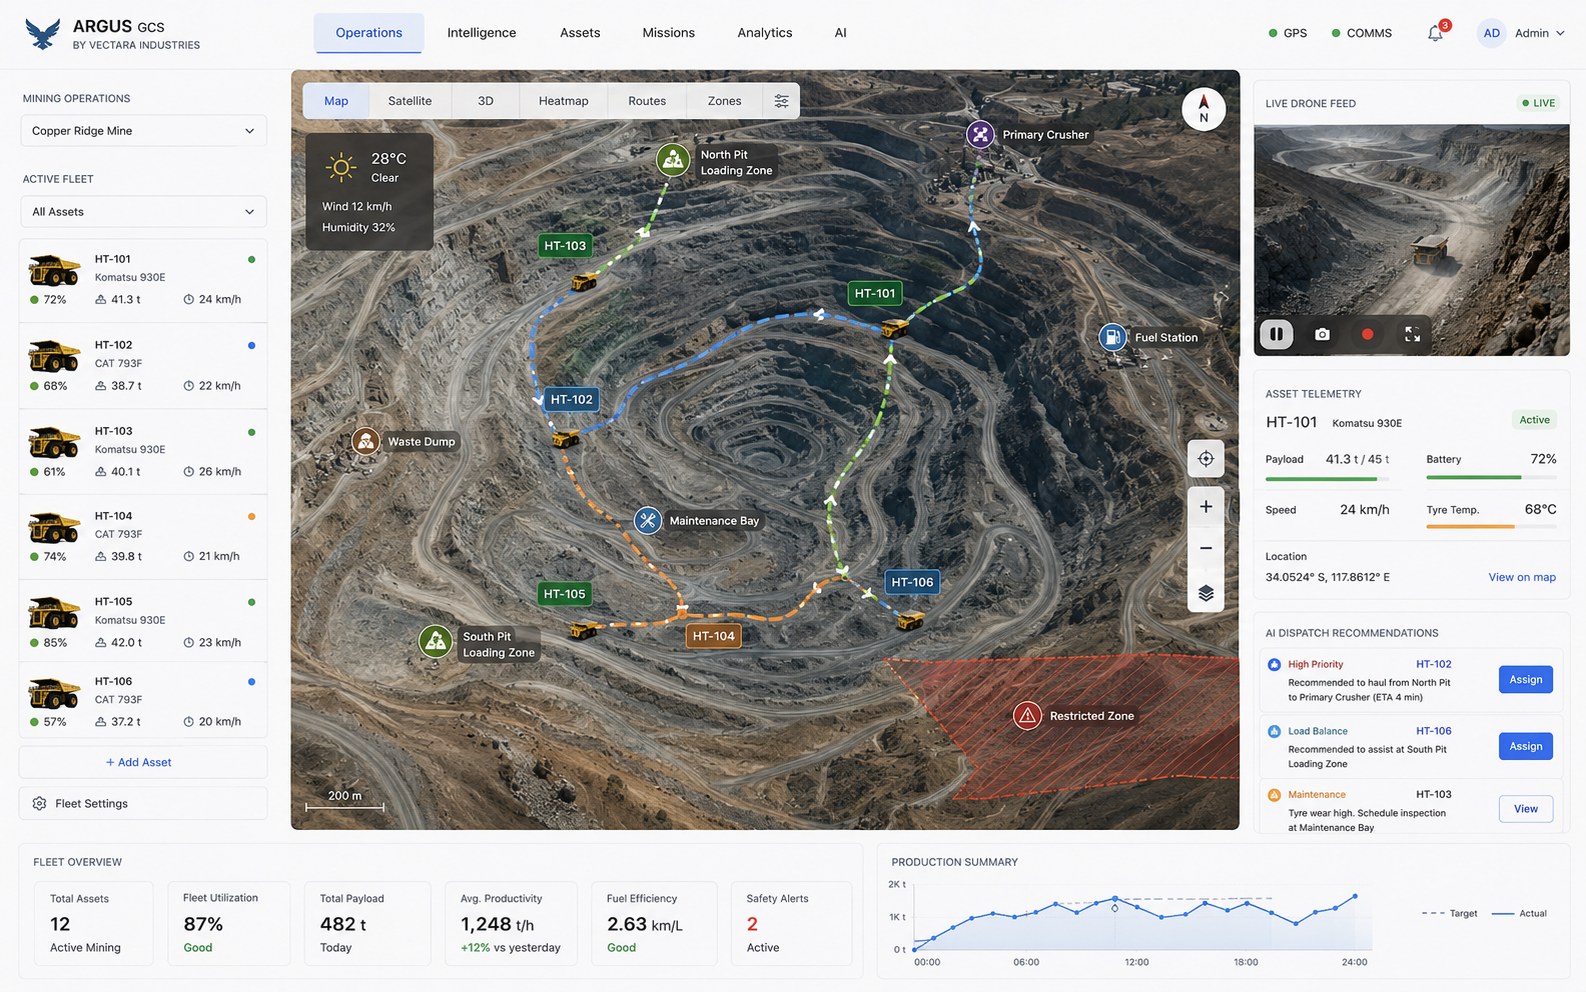Go to the Missions tab
The height and width of the screenshot is (992, 1586).
[668, 33]
